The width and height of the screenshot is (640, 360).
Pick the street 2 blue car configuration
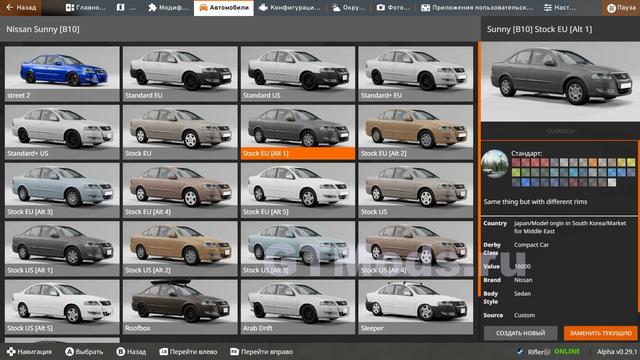tap(62, 74)
